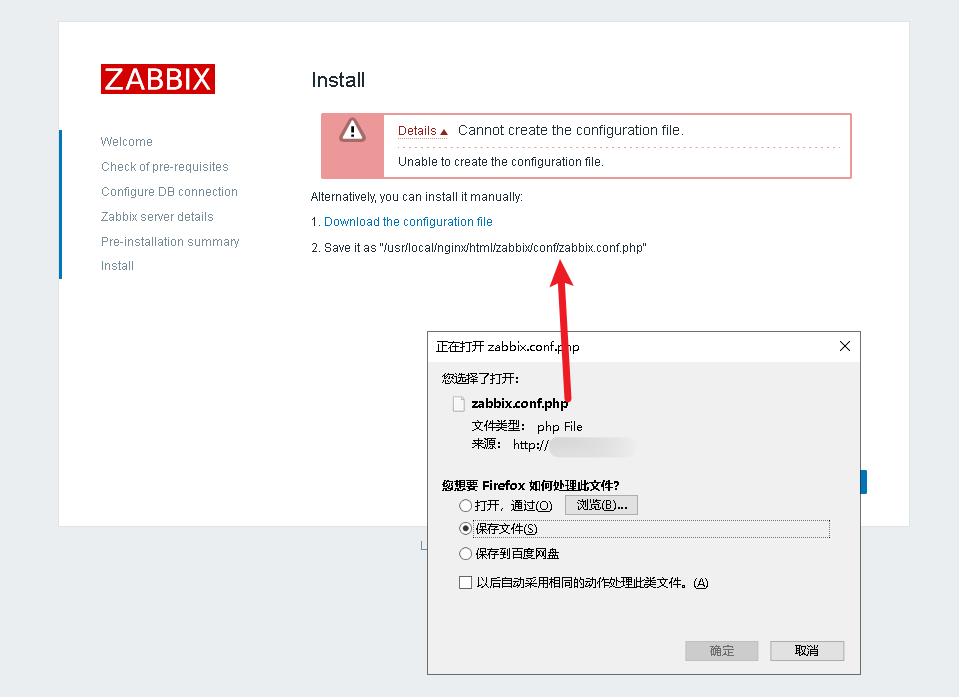Click the save path '/usr/local/nginx/html/zabbix/conf/zabbix.conf.php' text
Image resolution: width=959 pixels, height=697 pixels.
click(x=513, y=248)
